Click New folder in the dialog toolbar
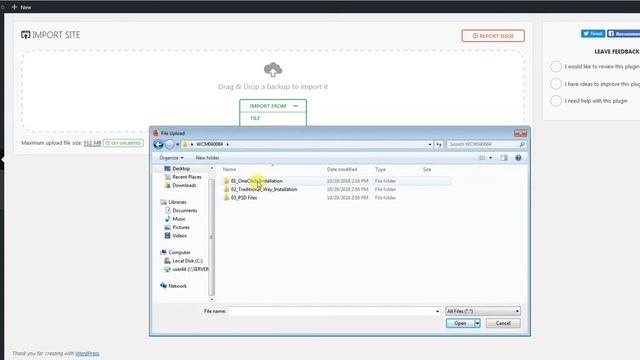 click(x=207, y=158)
